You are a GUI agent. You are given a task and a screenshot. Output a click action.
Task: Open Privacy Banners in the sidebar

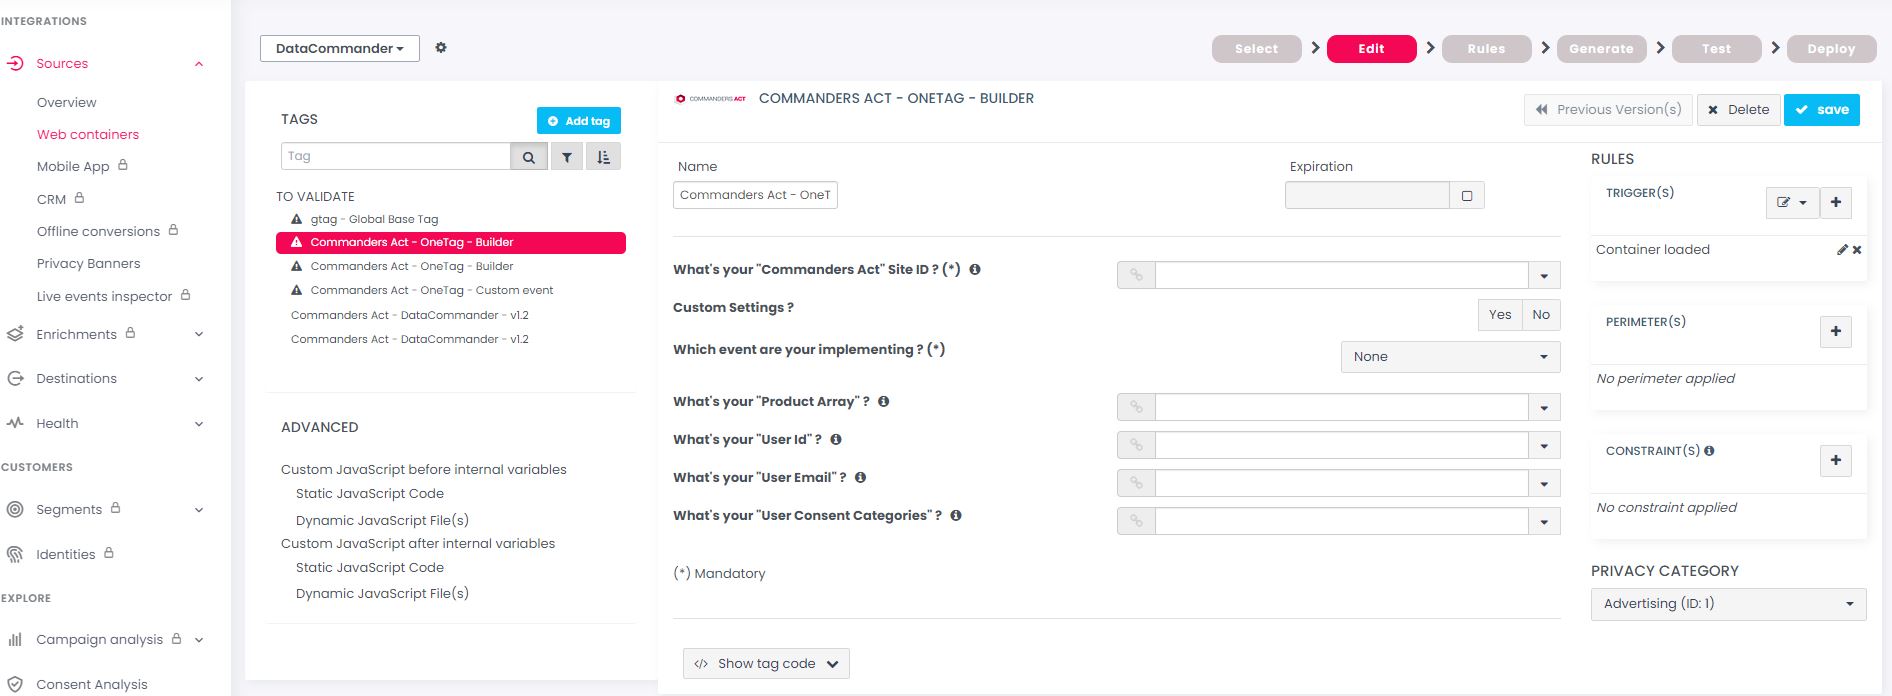click(89, 263)
